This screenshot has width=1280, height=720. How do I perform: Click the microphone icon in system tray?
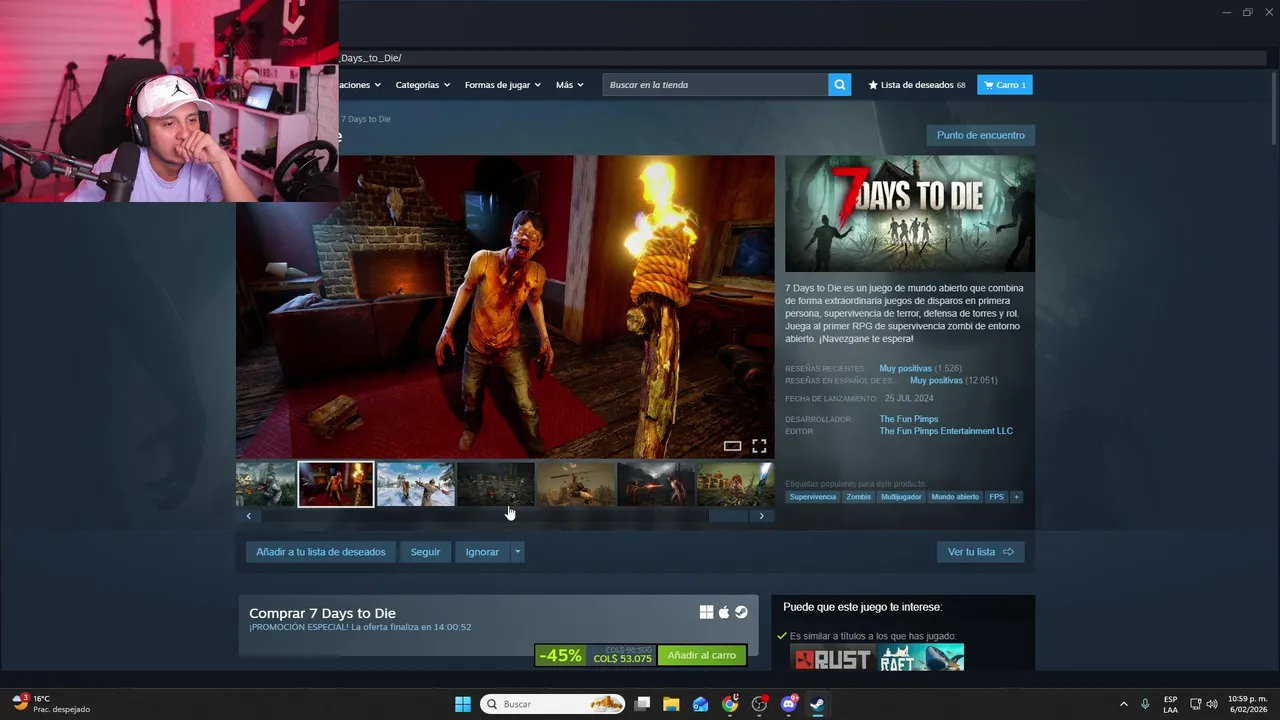click(1145, 704)
